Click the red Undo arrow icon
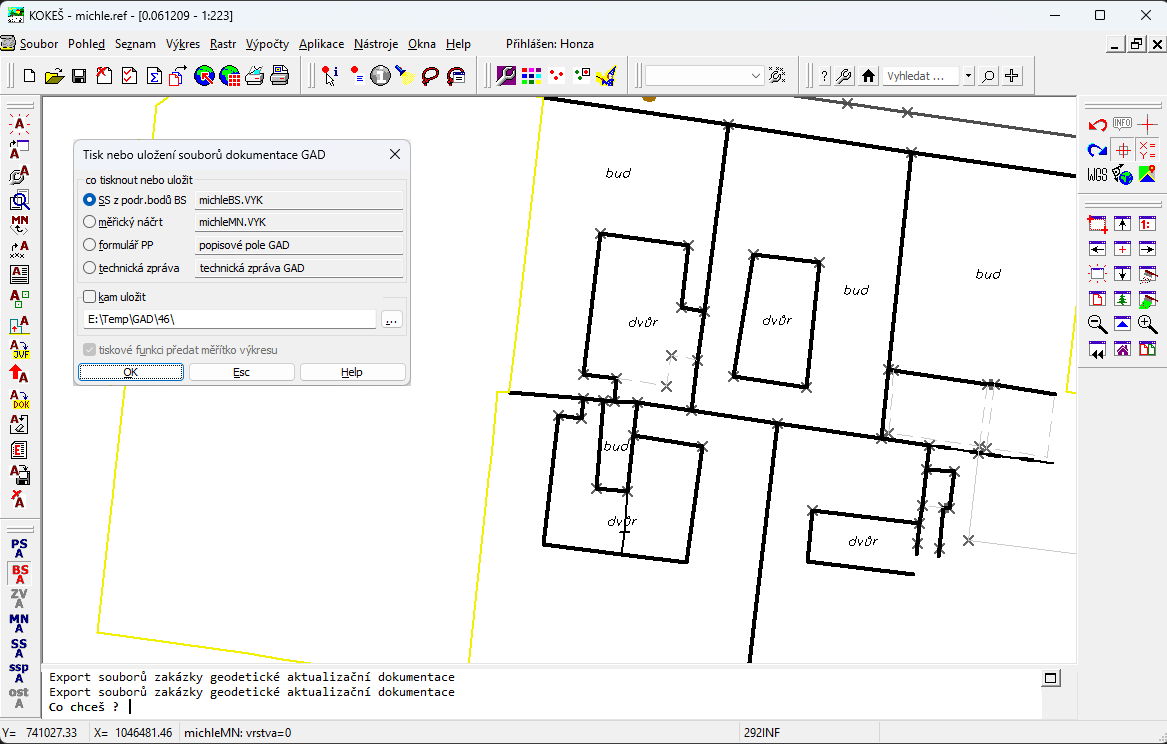Screen dimensions: 1167x744 click(x=1097, y=126)
